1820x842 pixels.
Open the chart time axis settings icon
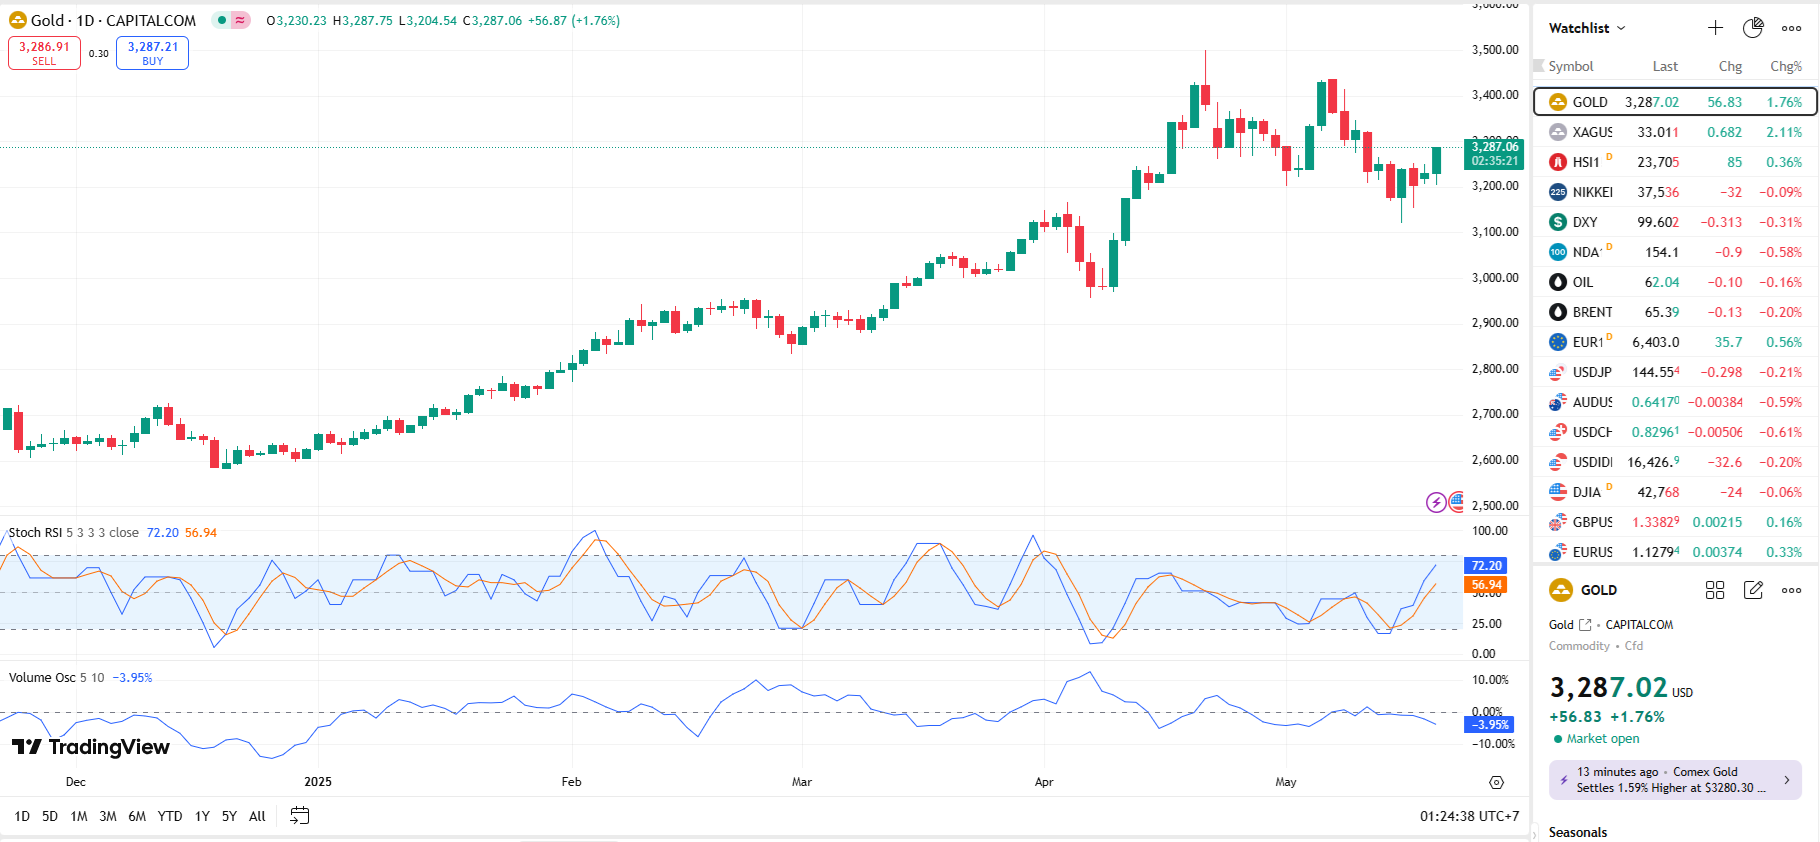point(1496,782)
